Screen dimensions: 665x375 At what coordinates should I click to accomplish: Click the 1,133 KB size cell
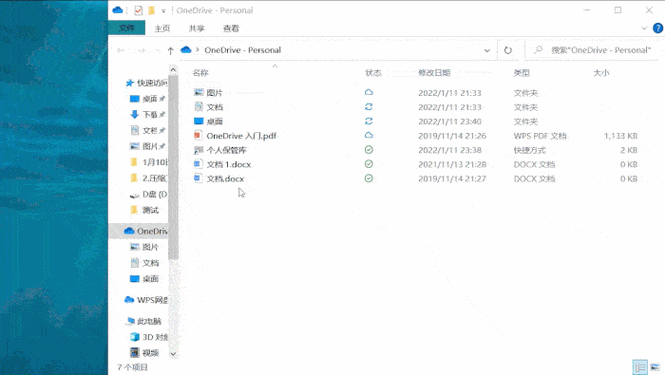[x=620, y=136]
